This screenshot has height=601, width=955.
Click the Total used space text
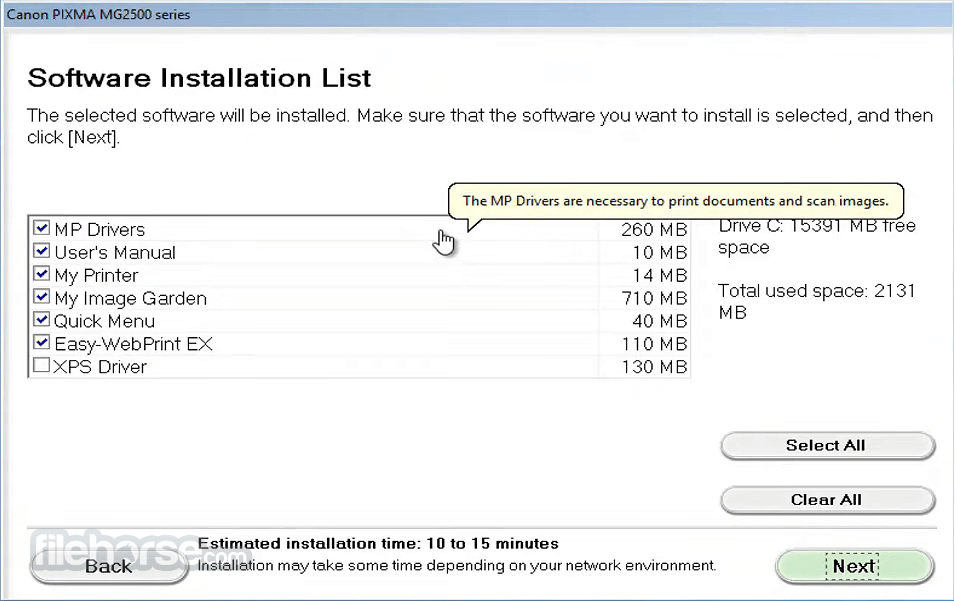(x=817, y=301)
